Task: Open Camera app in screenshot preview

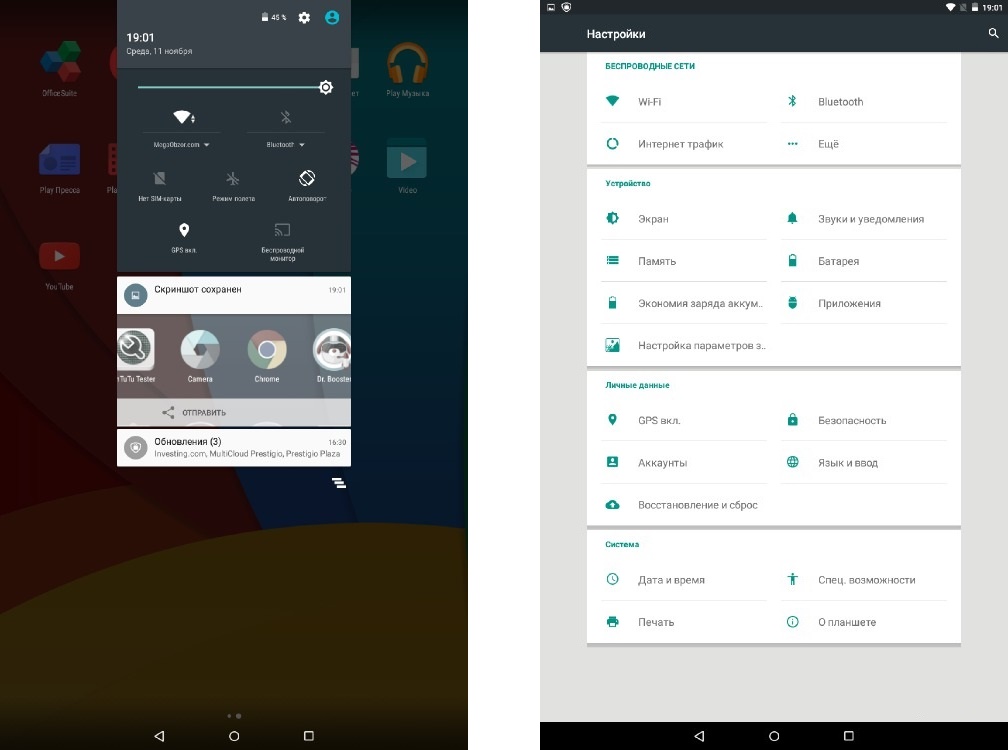Action: click(200, 355)
